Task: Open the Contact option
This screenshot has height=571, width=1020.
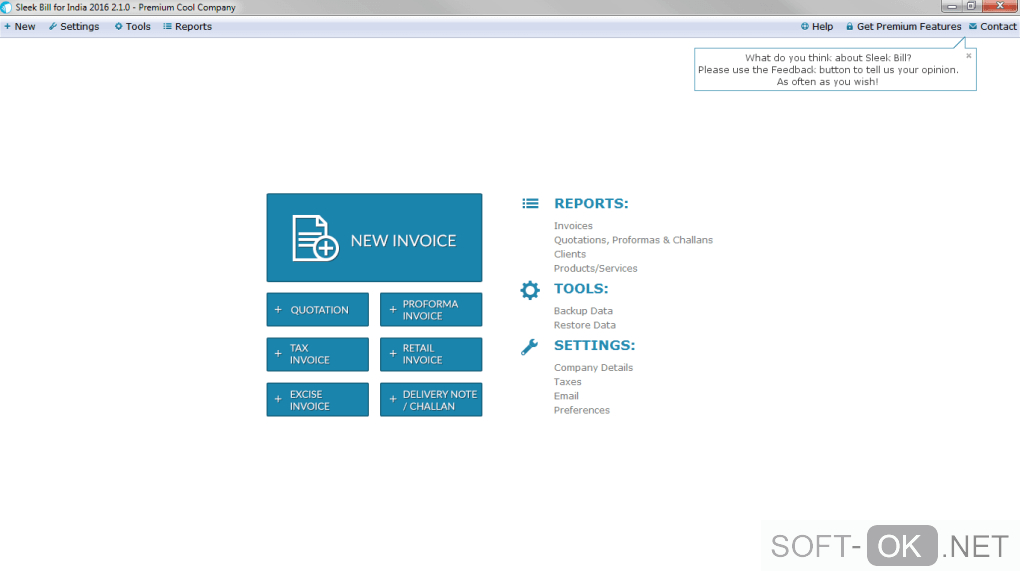Action: coord(993,27)
